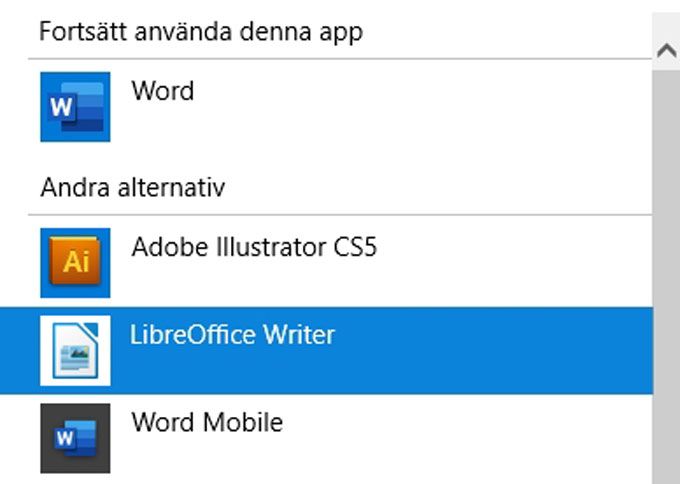Select the 'Word' text label
This screenshot has height=484, width=680.
pos(163,91)
